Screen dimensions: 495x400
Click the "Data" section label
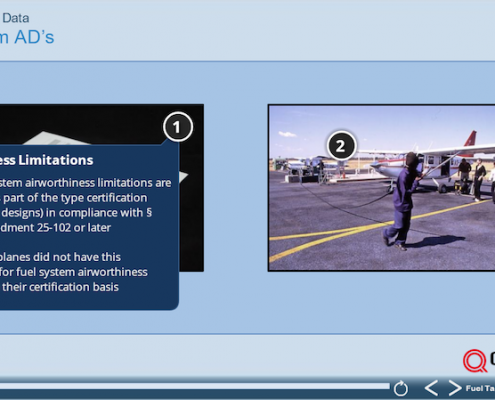[x=15, y=18]
